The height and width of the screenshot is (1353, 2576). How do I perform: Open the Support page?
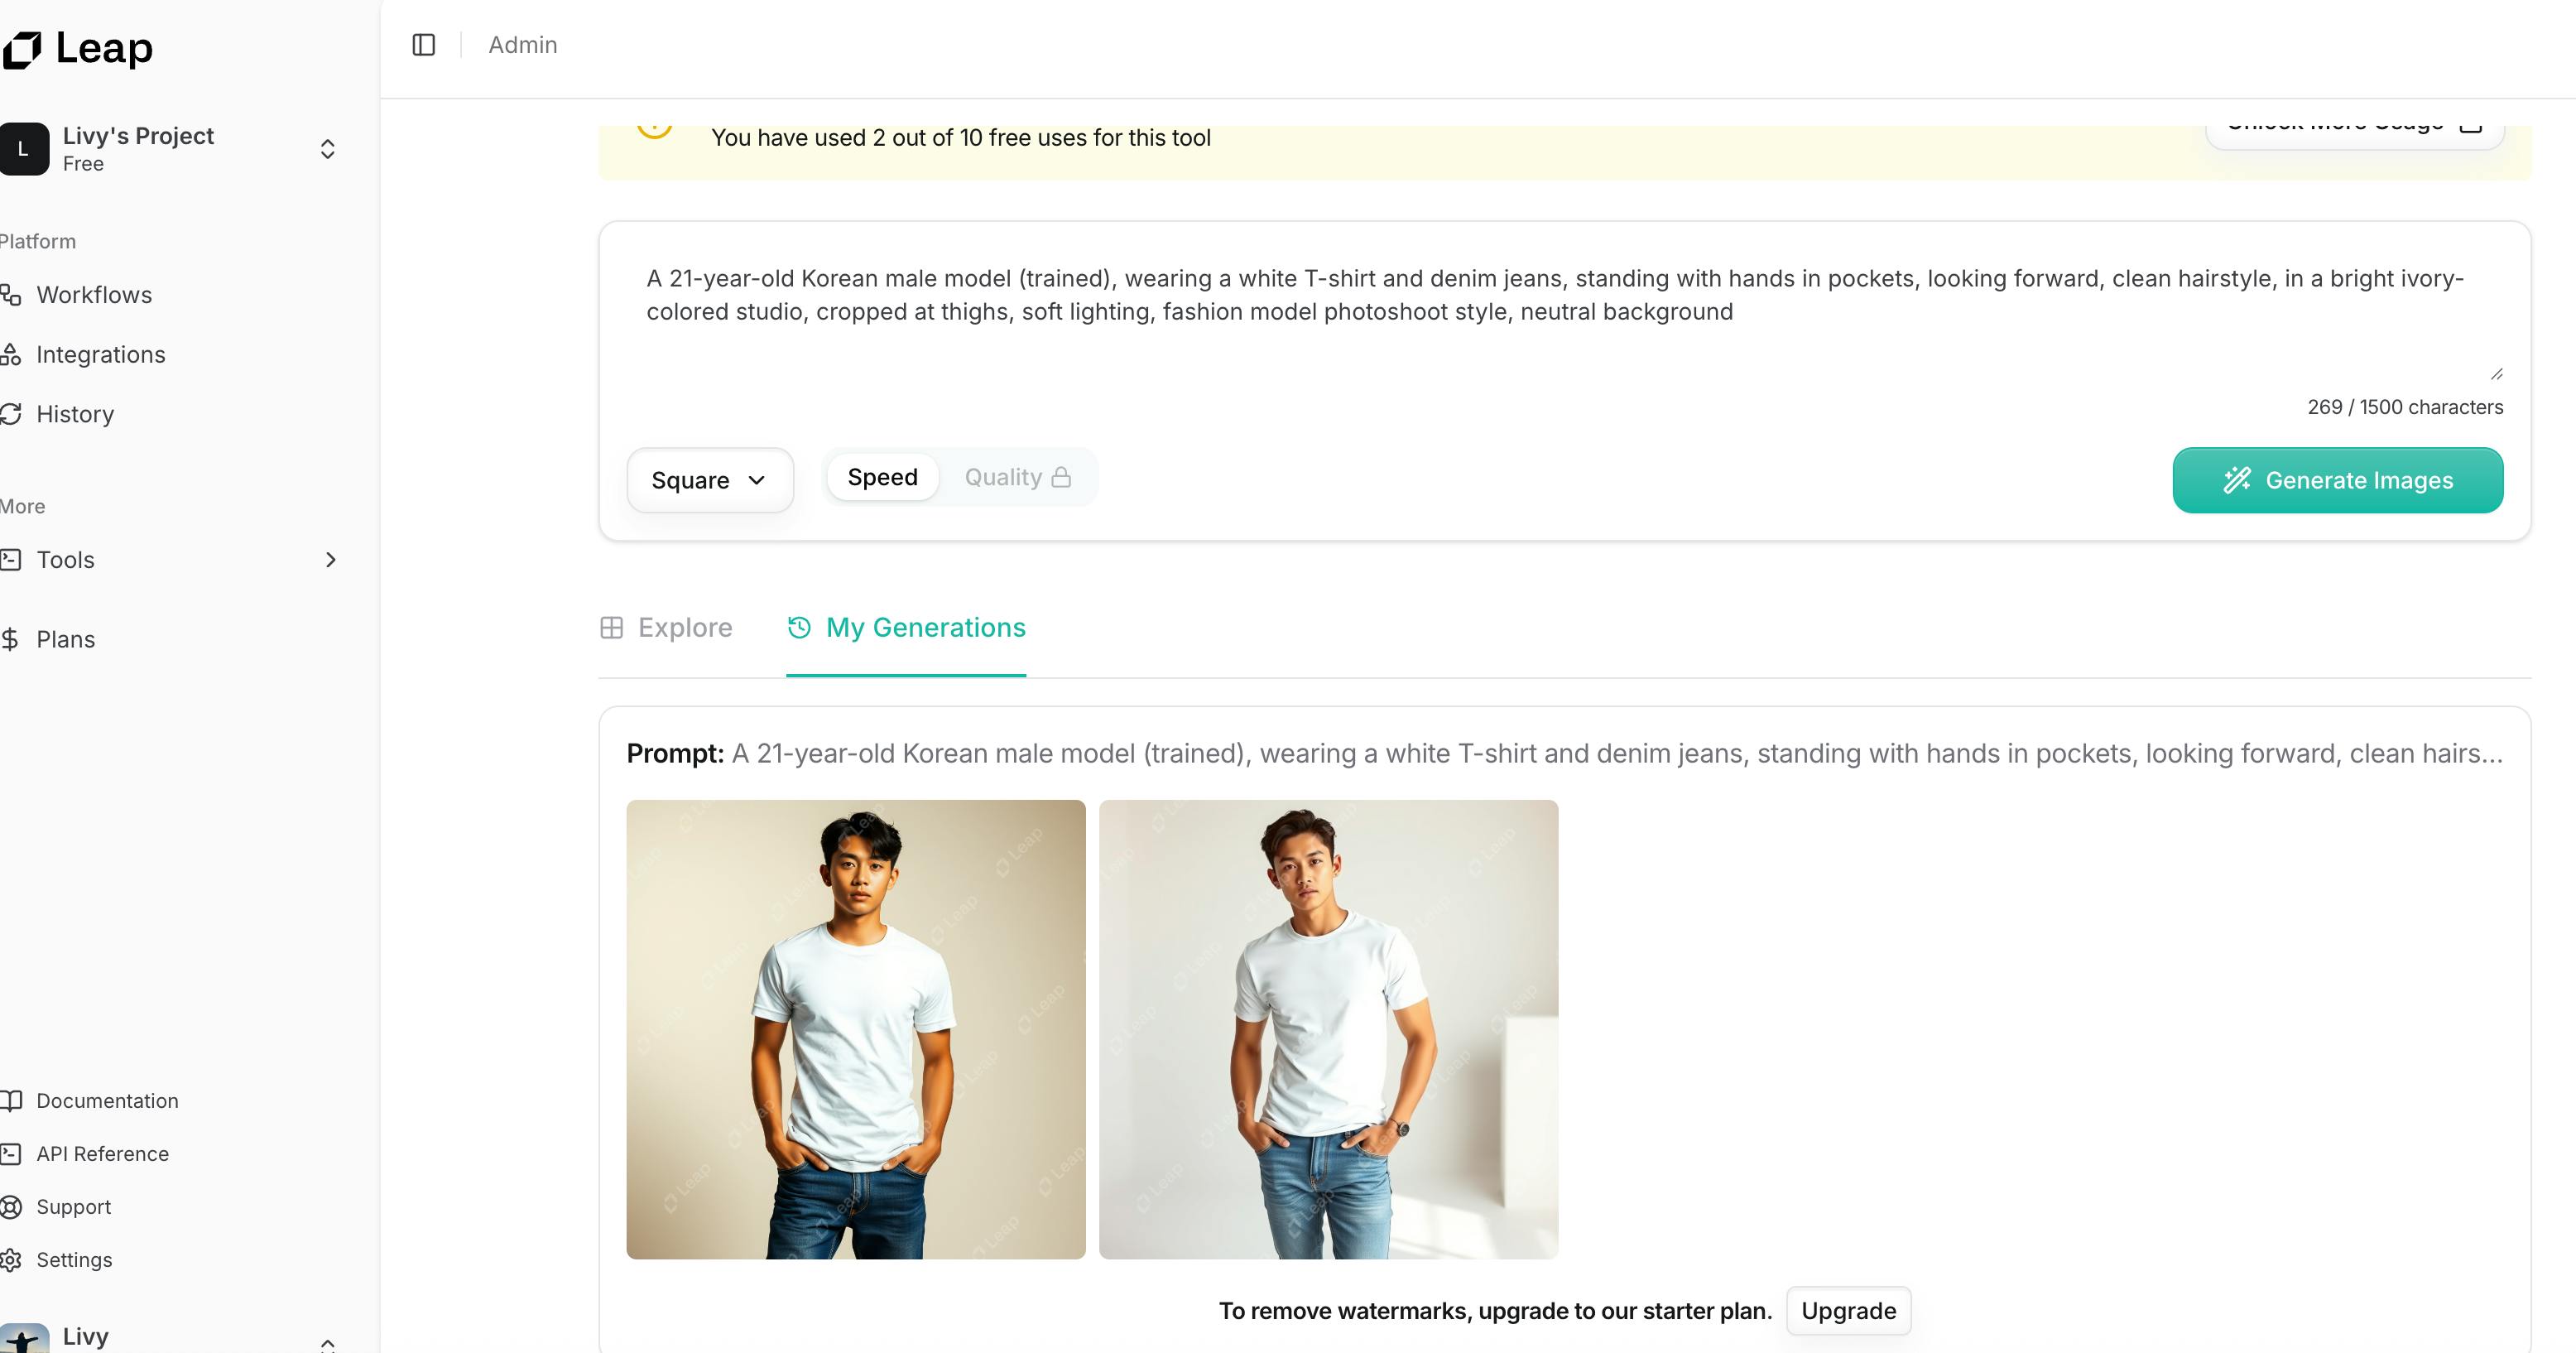73,1207
